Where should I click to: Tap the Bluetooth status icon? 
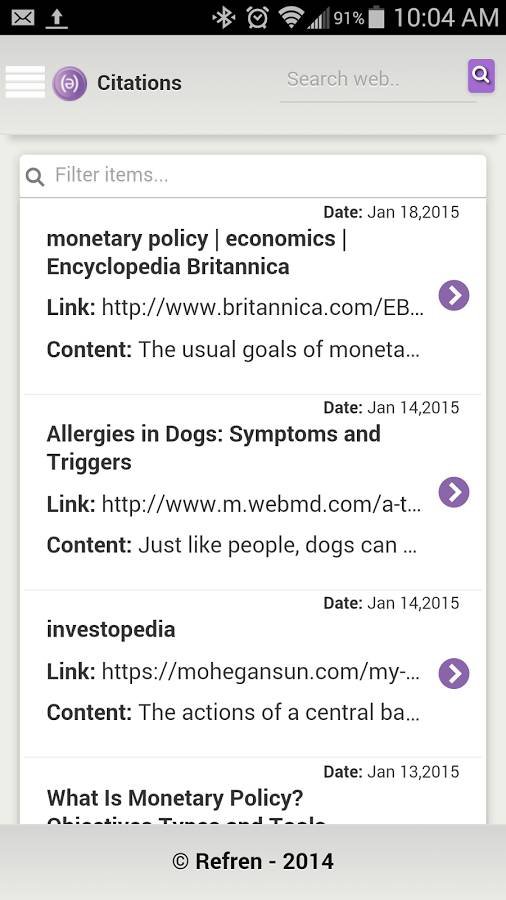click(223, 18)
